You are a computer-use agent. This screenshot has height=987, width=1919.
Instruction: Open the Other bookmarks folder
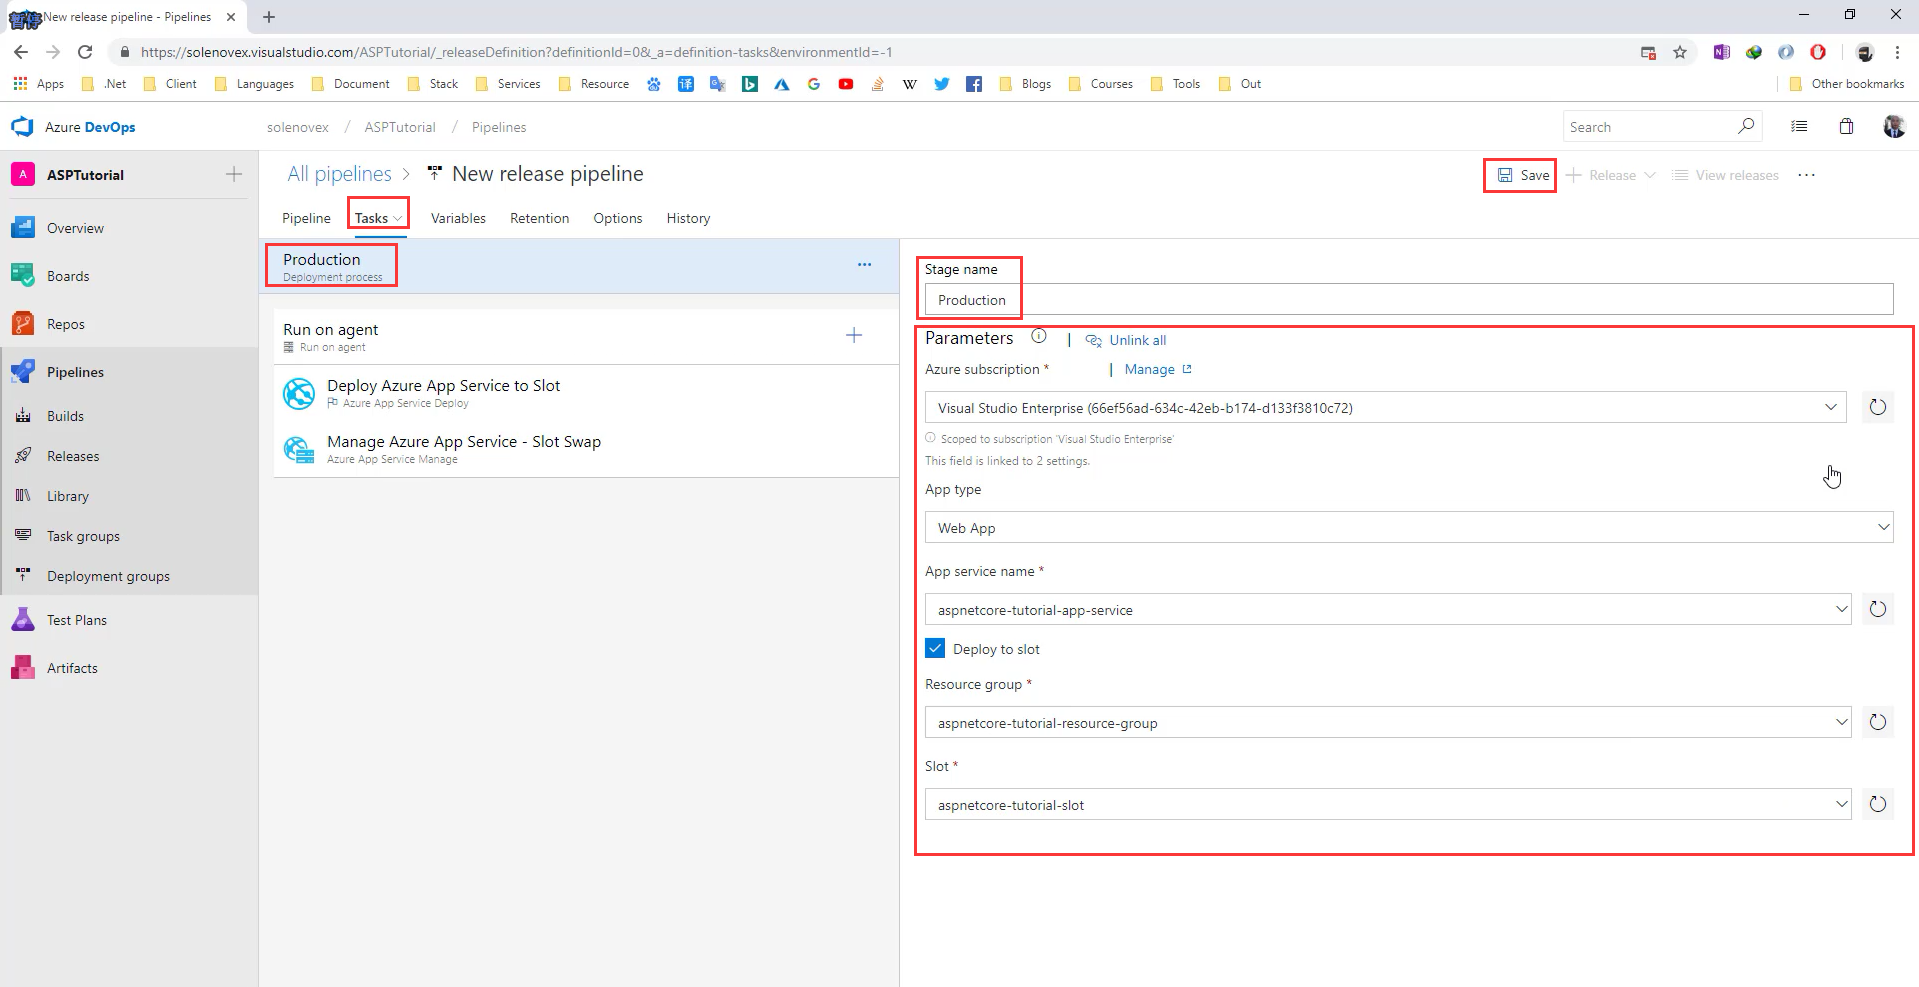pyautogui.click(x=1846, y=84)
